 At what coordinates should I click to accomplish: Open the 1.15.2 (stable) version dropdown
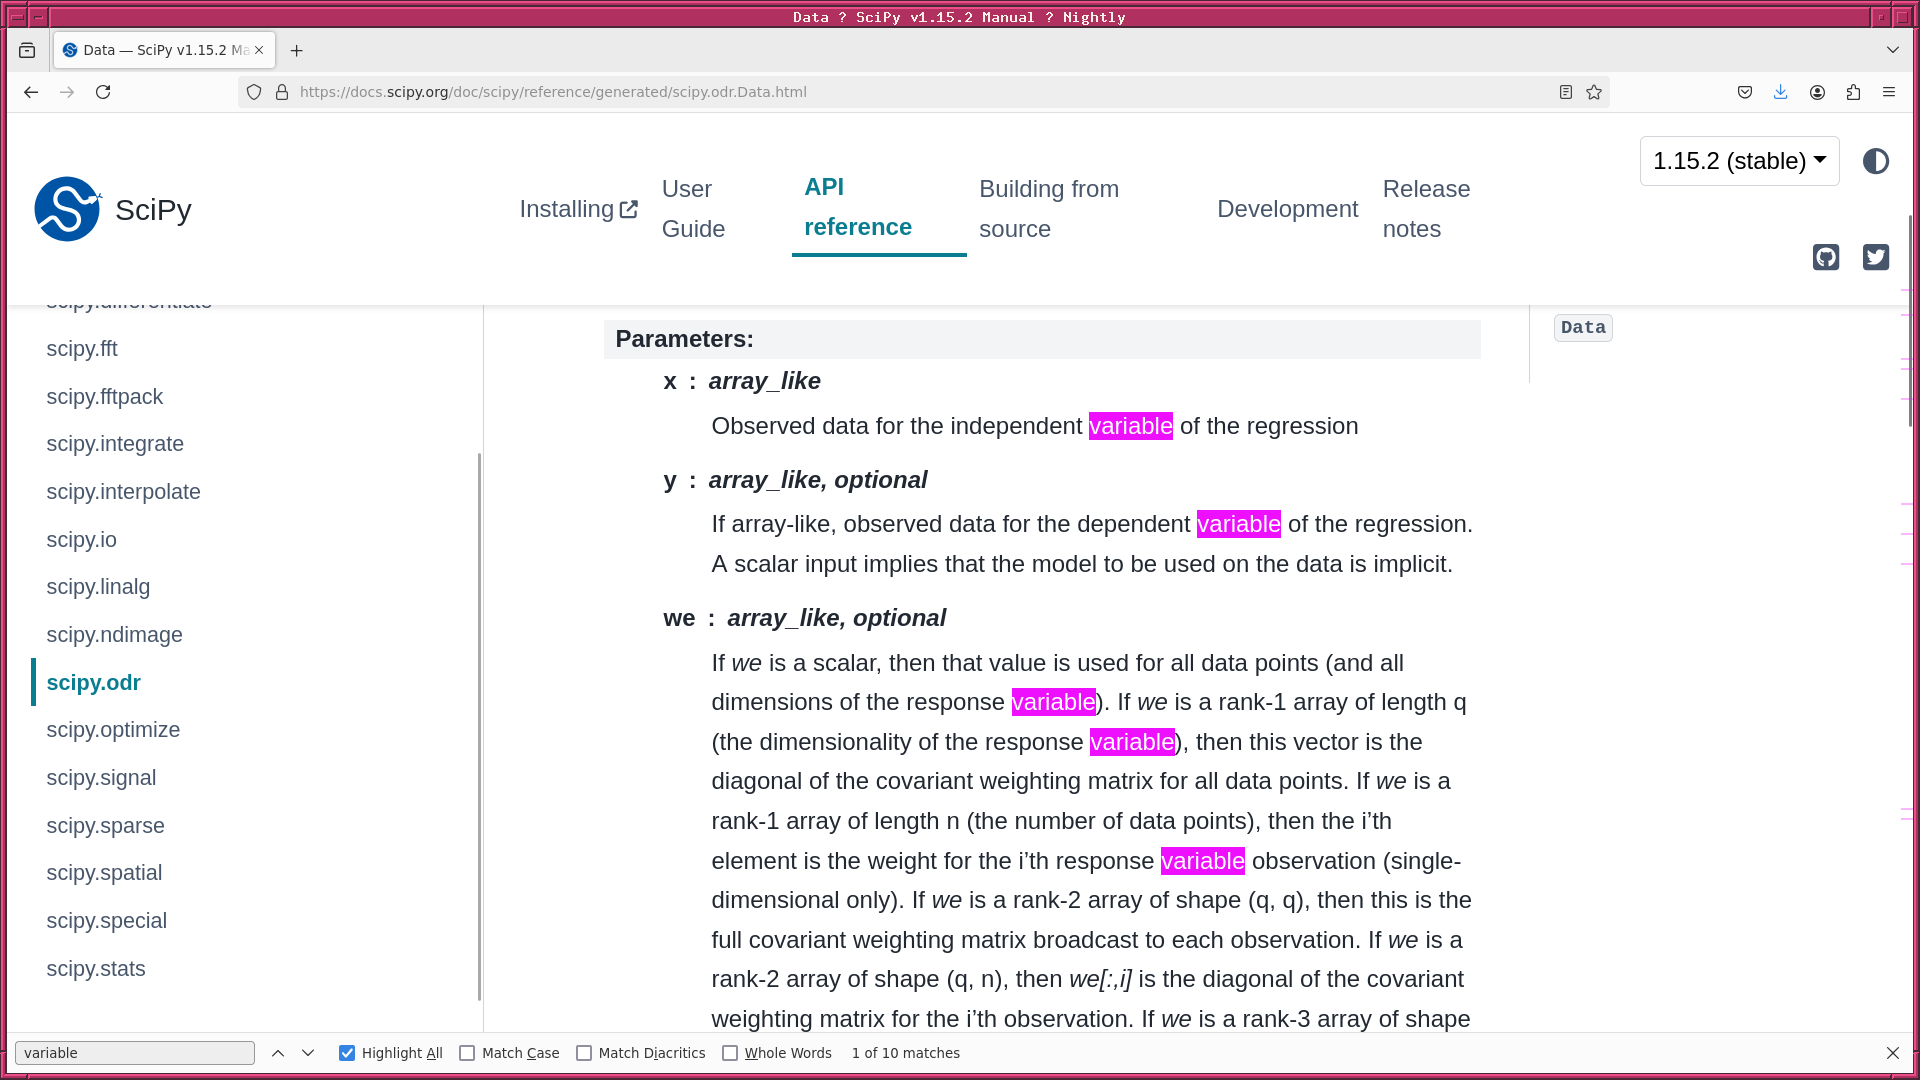point(1739,161)
